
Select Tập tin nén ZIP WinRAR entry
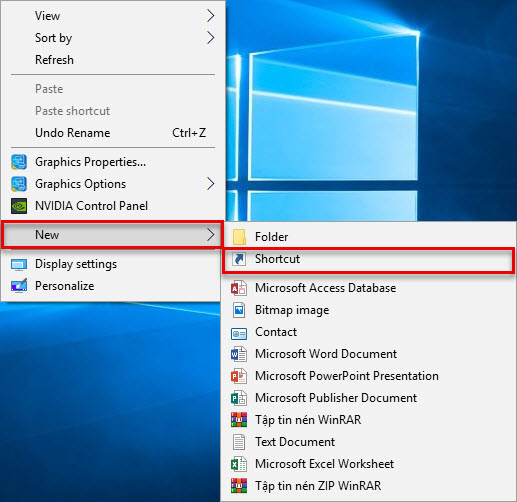click(x=368, y=486)
